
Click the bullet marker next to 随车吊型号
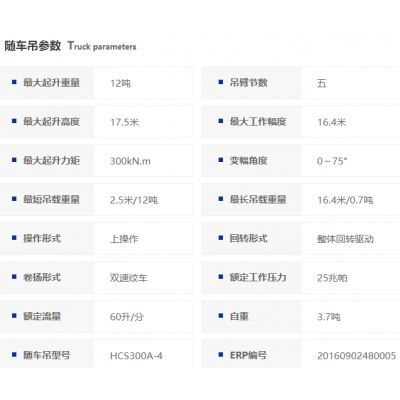14,354
